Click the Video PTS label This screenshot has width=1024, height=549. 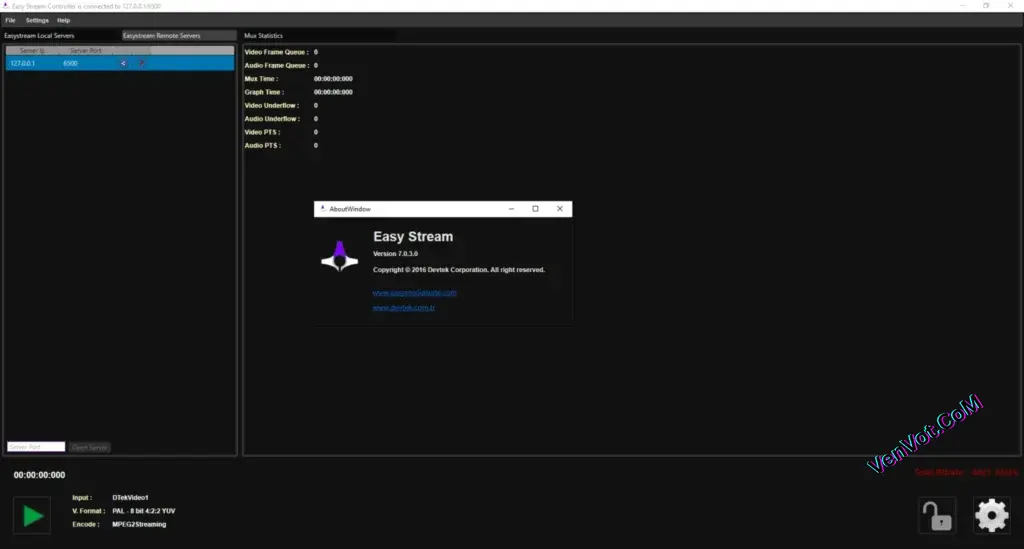coord(263,132)
